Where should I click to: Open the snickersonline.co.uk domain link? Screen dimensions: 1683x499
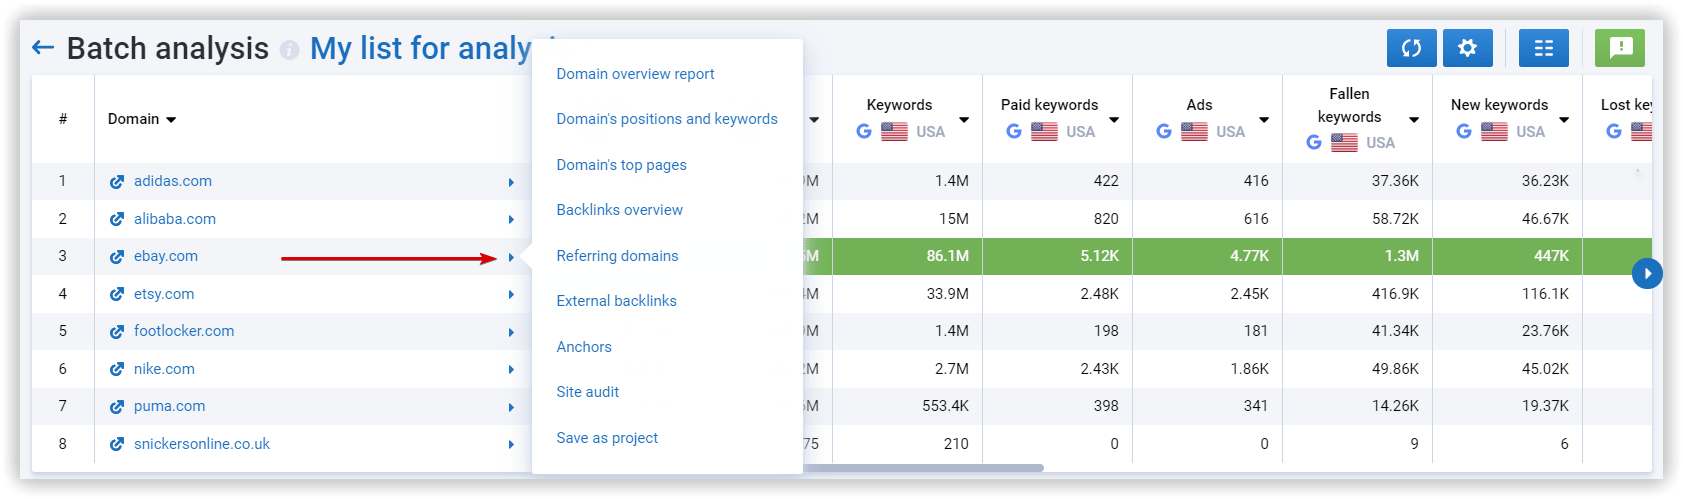click(202, 444)
